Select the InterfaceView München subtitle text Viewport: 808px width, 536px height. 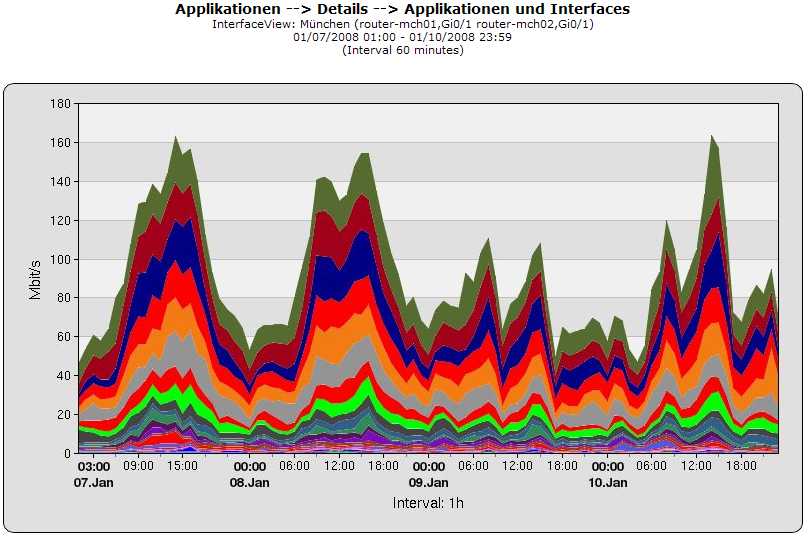(x=403, y=24)
